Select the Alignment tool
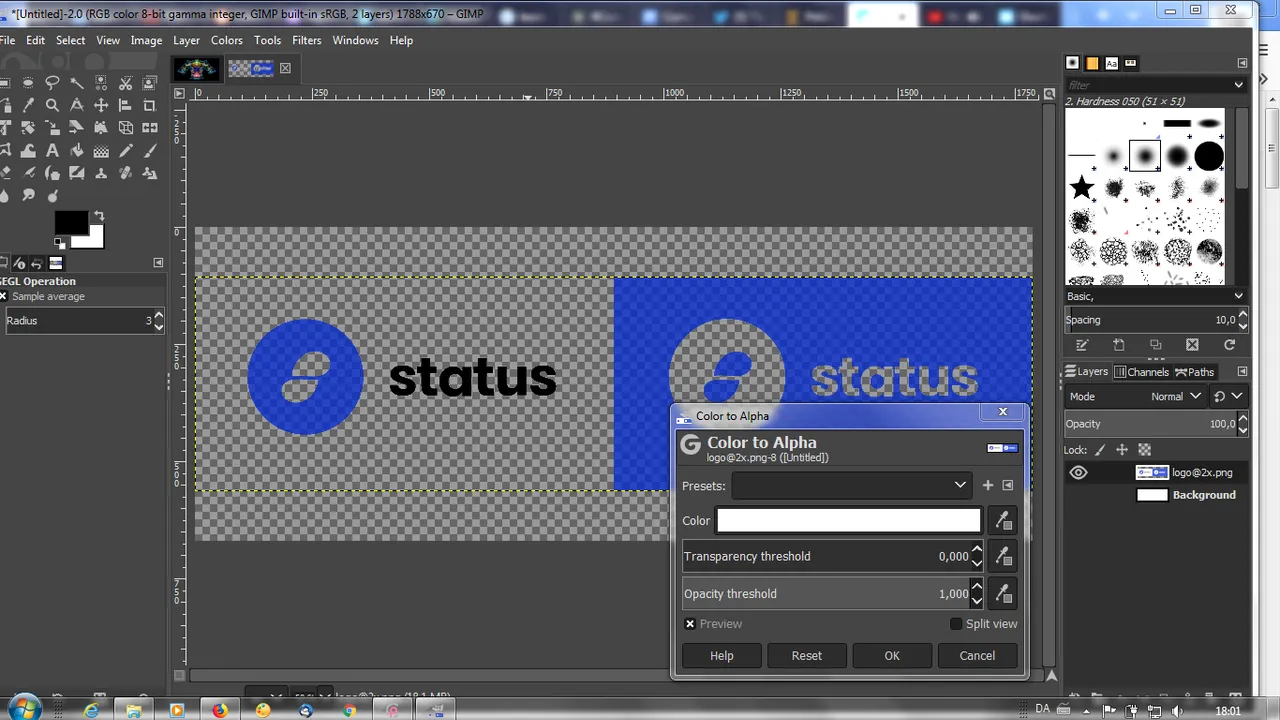The height and width of the screenshot is (720, 1280). 125,105
